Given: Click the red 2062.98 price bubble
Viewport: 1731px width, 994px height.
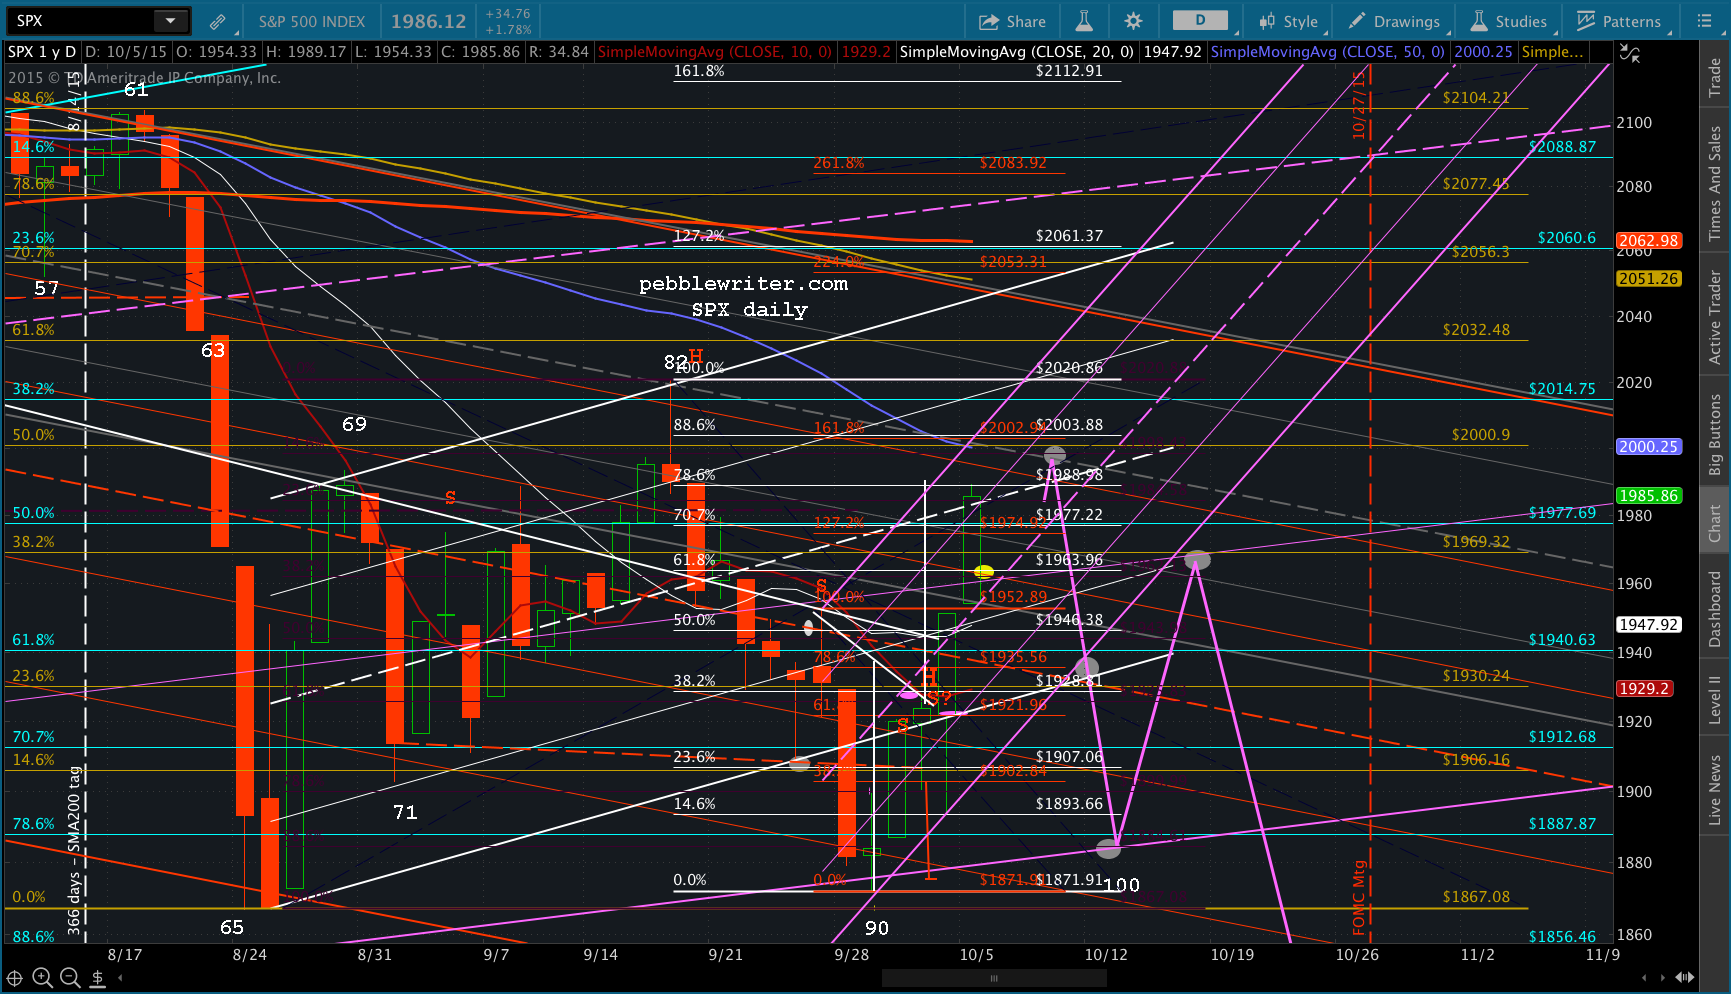Looking at the screenshot, I should pos(1649,240).
